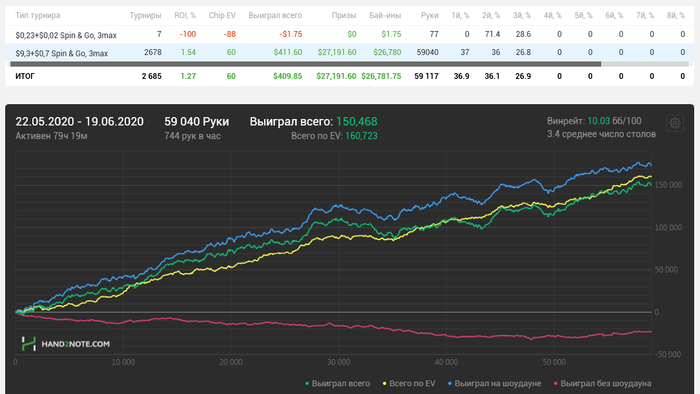Toggle the 'Всего по EV' legend series
The image size is (700, 394).
click(409, 383)
